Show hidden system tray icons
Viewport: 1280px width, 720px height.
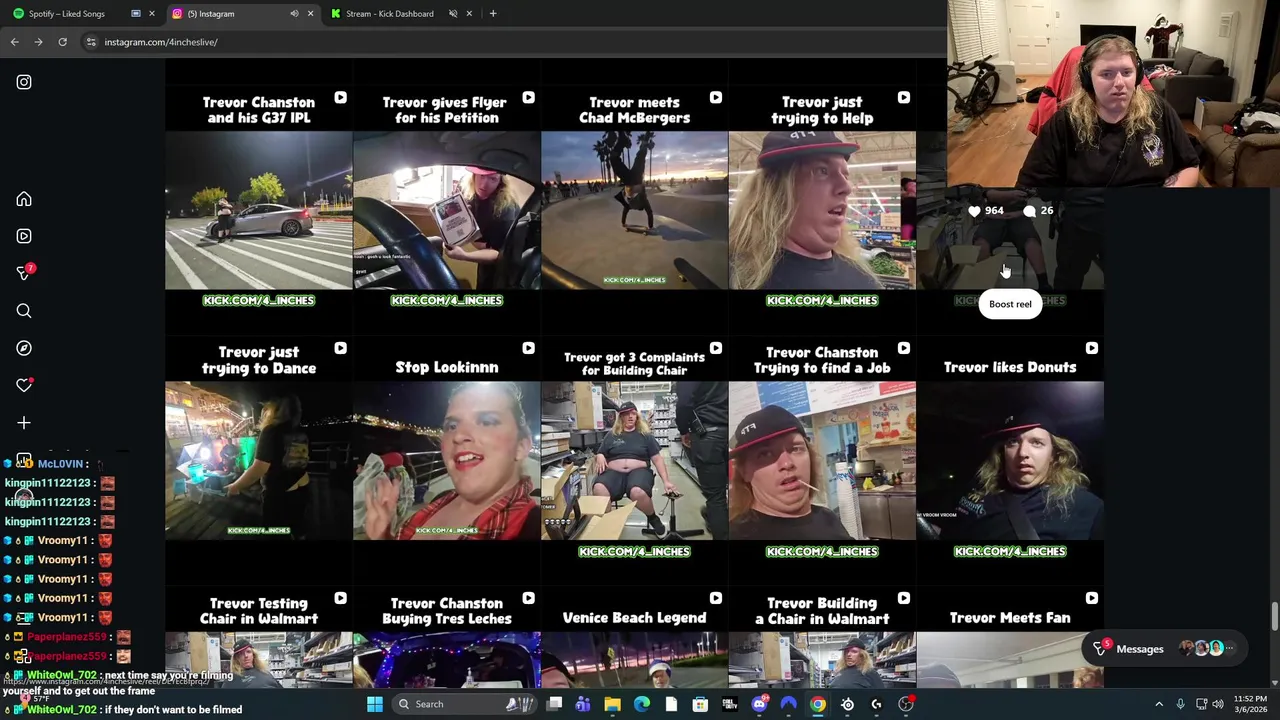(1159, 704)
